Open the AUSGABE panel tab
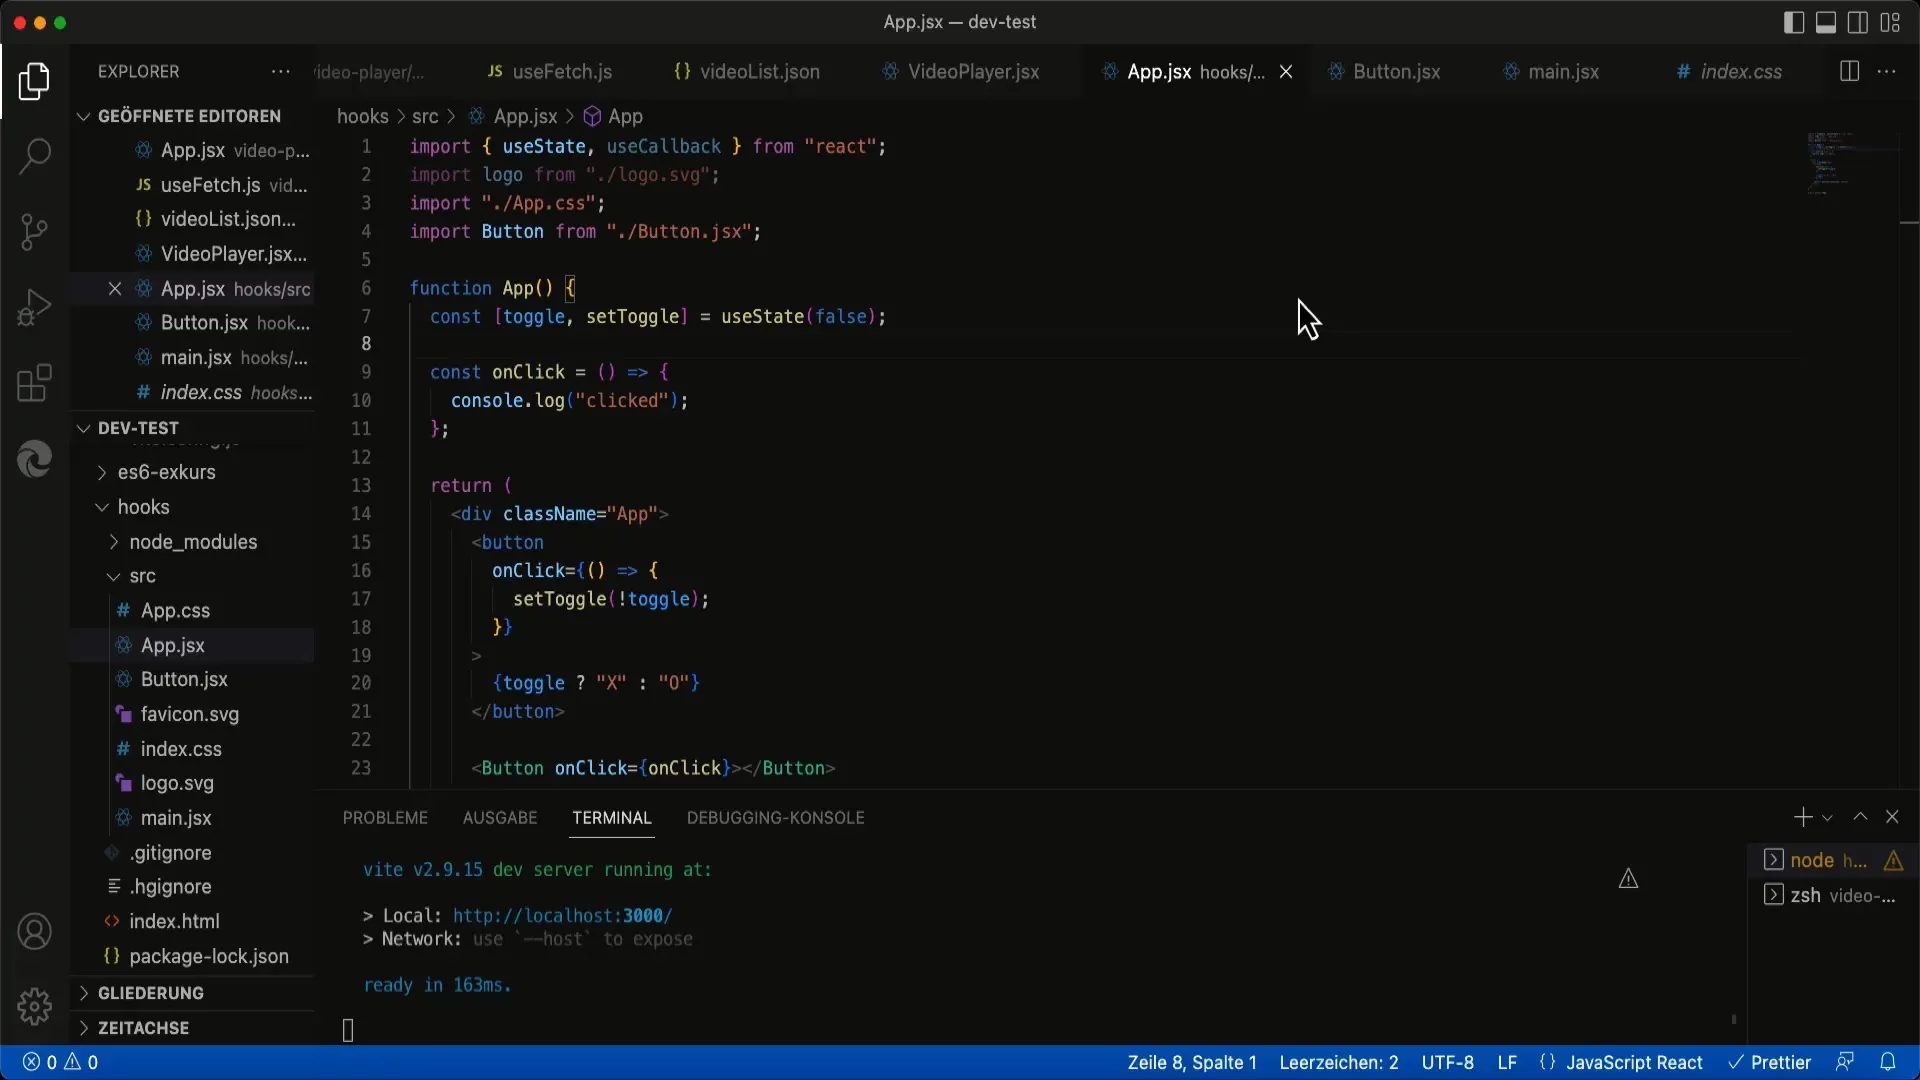Viewport: 1920px width, 1080px height. click(500, 818)
